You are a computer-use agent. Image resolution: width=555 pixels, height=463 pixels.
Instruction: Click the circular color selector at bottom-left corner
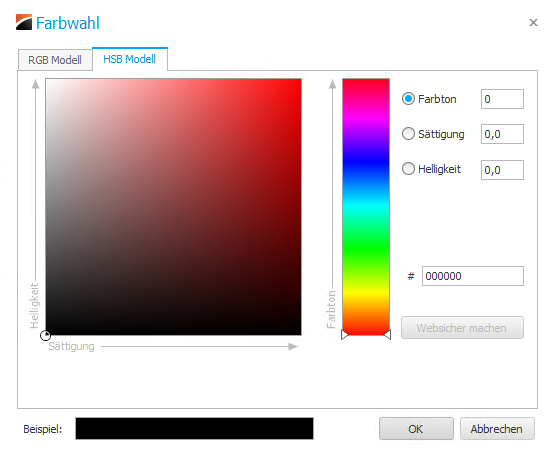click(x=45, y=336)
